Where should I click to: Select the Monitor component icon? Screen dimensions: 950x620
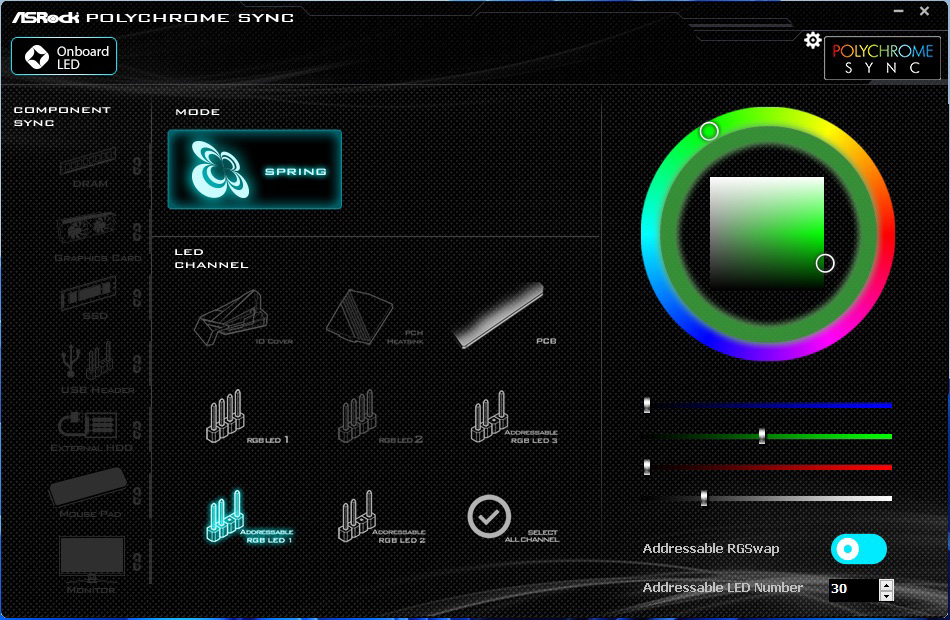coord(91,557)
